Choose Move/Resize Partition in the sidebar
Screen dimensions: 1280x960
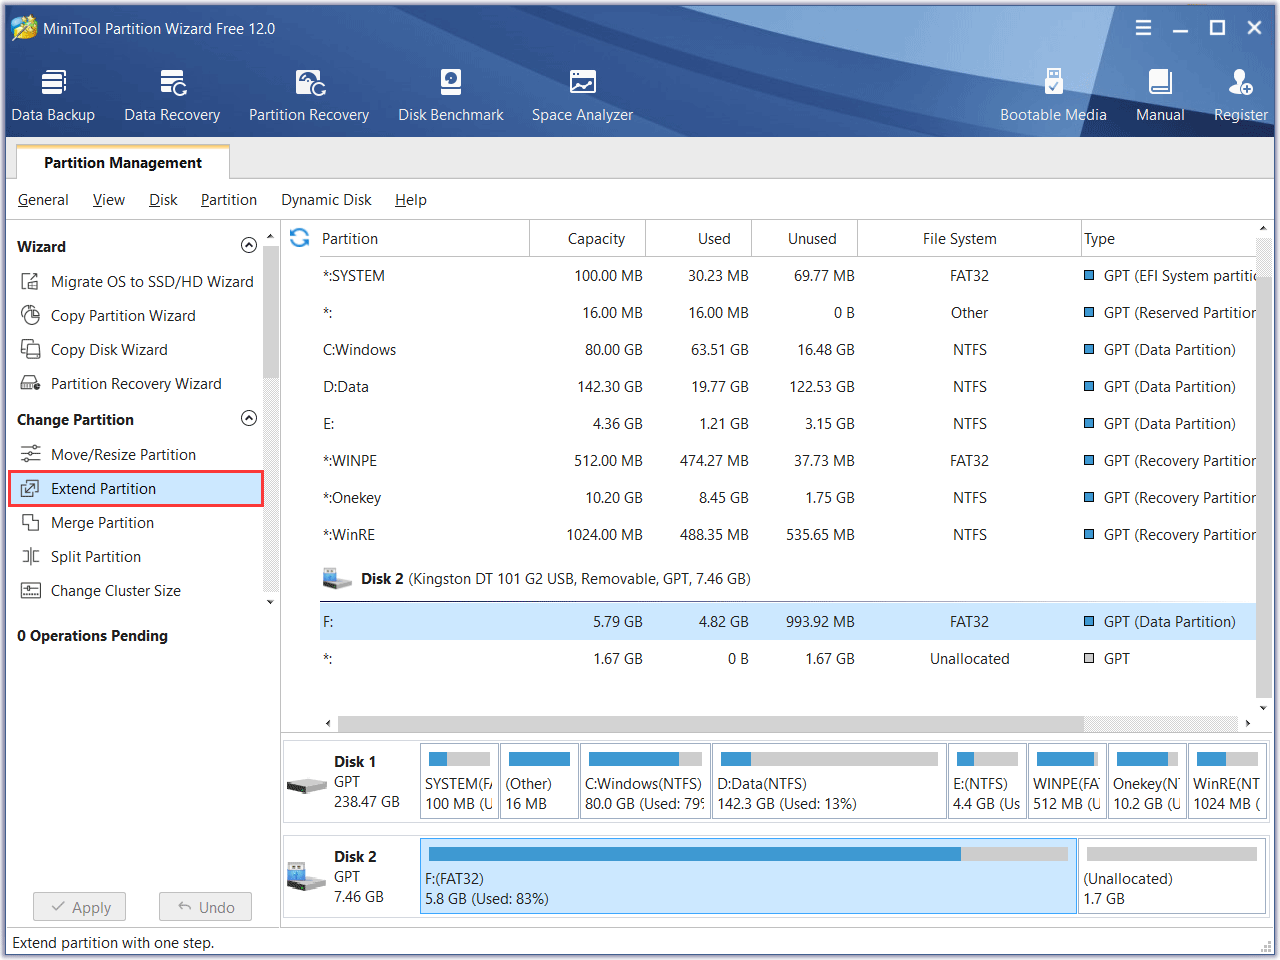(108, 455)
